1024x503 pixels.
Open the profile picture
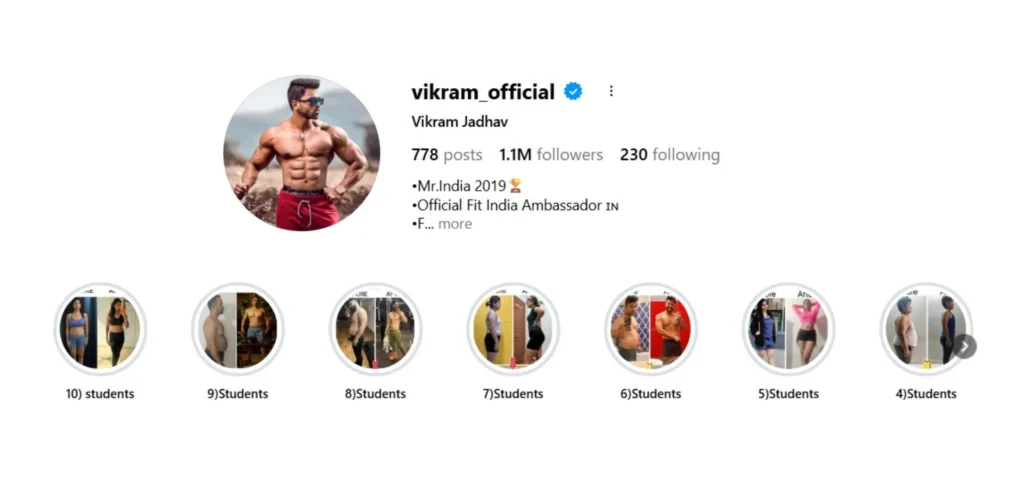302,153
